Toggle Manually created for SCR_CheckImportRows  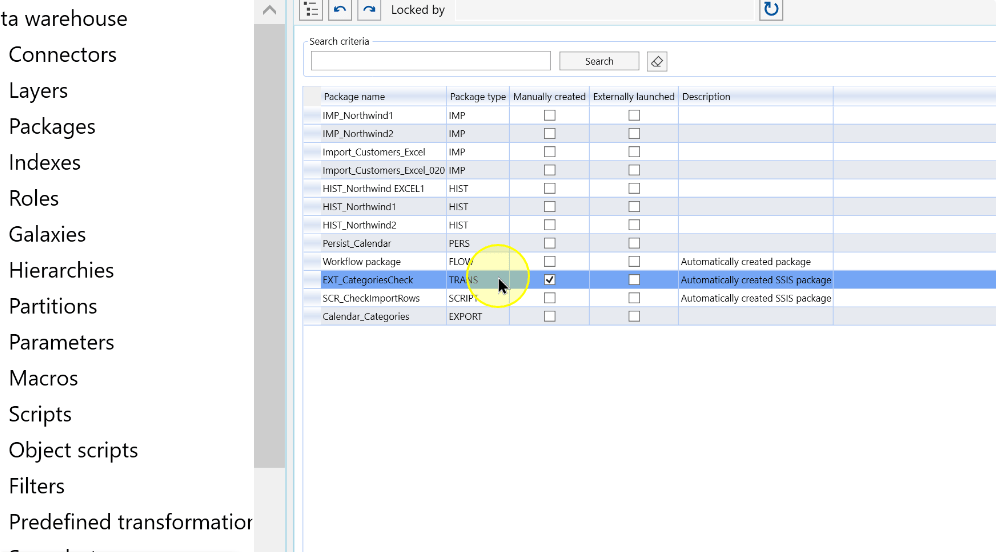549,298
